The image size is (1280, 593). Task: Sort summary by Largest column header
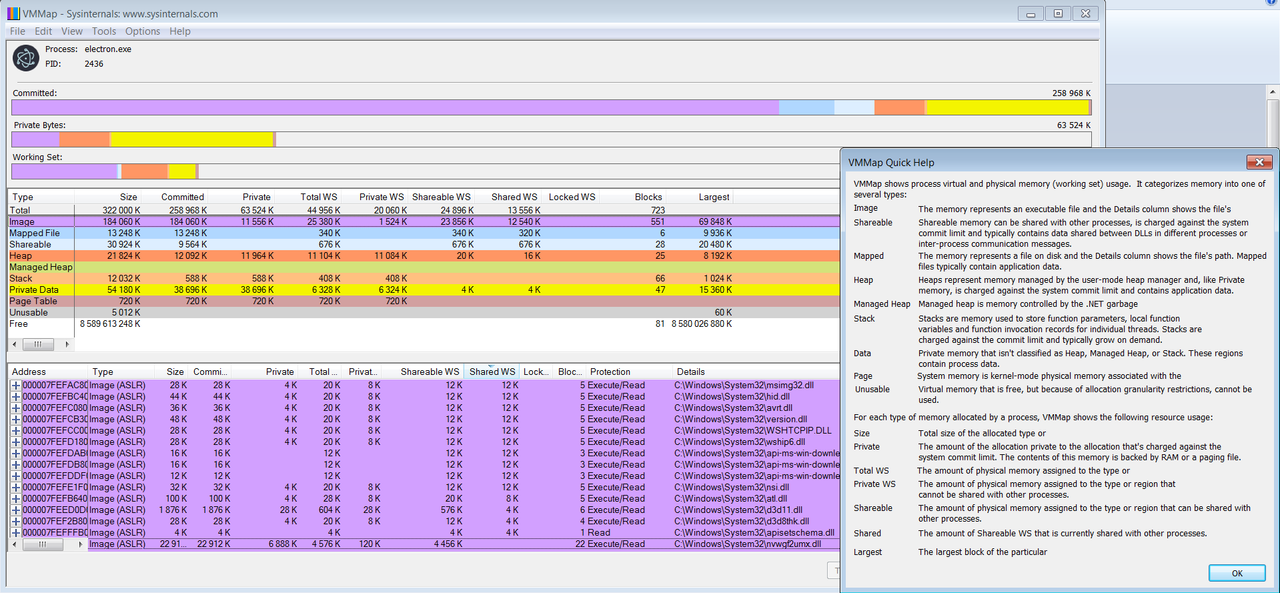tap(714, 197)
